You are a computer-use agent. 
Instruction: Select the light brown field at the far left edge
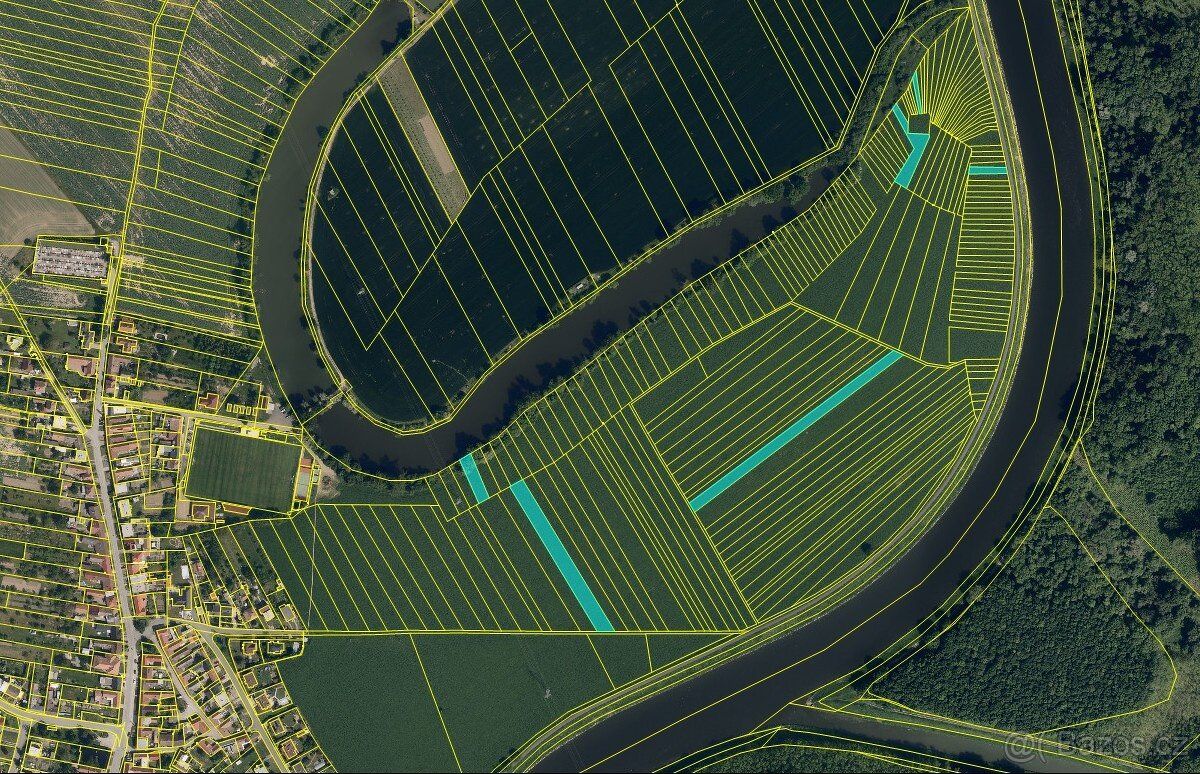[x=35, y=195]
